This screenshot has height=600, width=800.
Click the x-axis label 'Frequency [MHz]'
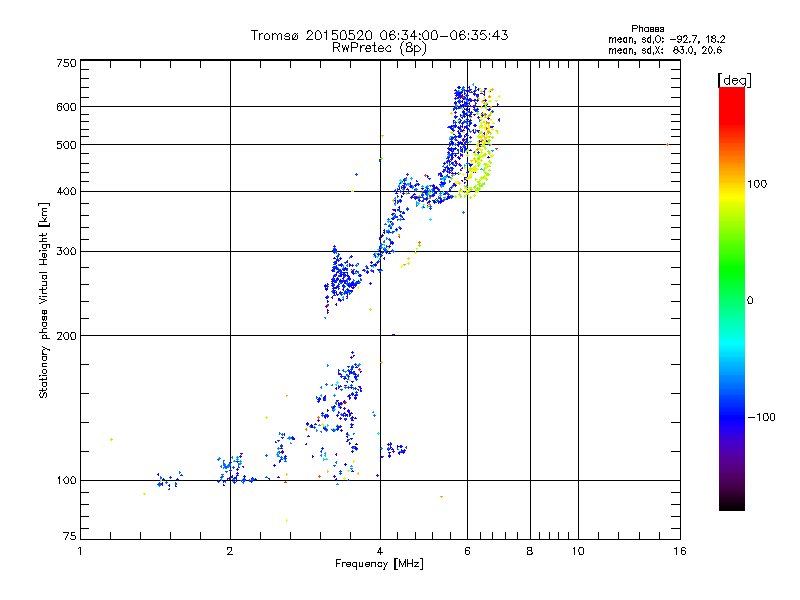coord(379,564)
